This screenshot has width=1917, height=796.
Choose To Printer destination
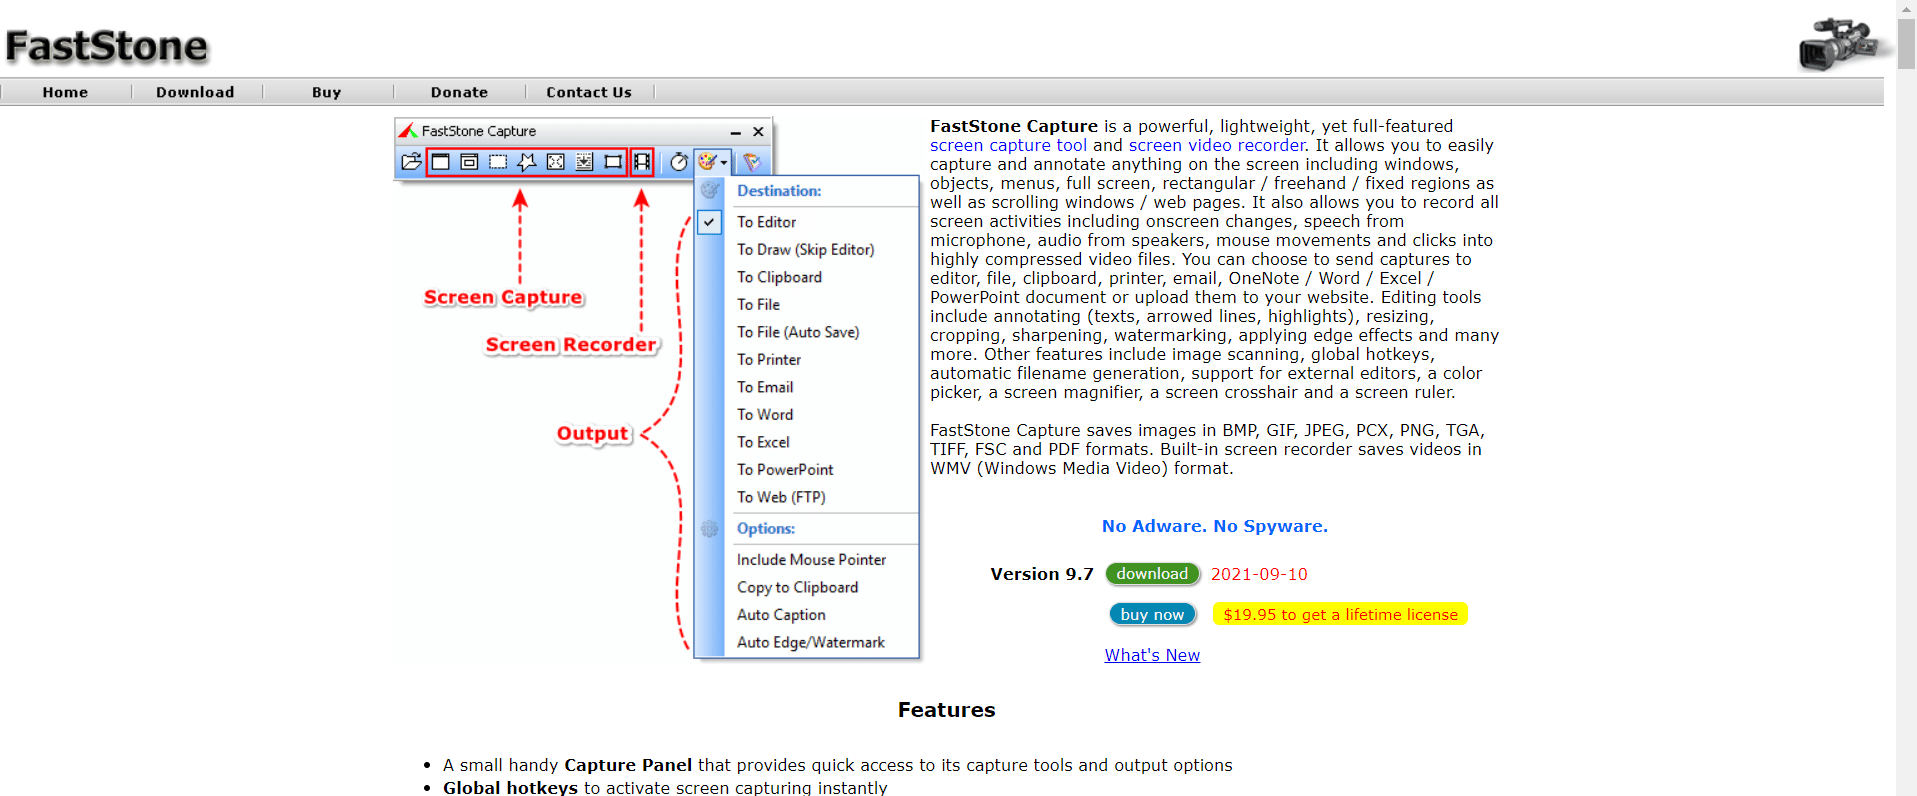[x=769, y=360]
